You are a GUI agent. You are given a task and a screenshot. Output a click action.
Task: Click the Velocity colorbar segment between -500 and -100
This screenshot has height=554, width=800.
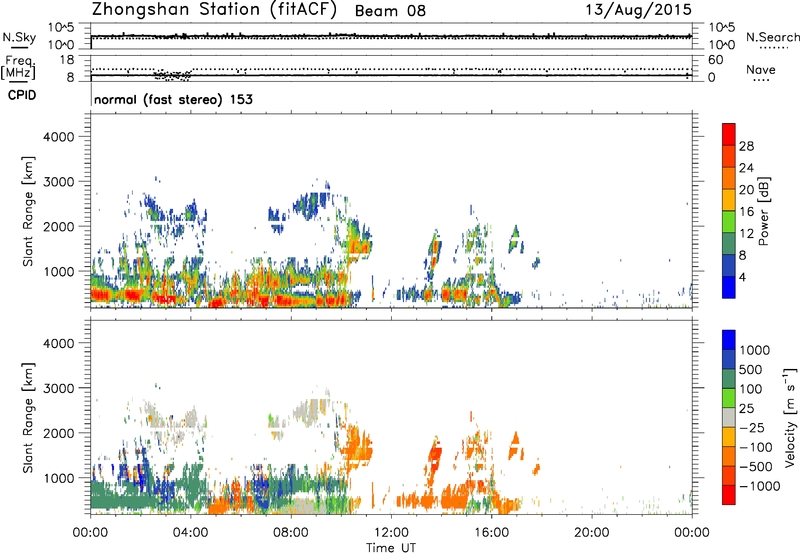coord(729,456)
